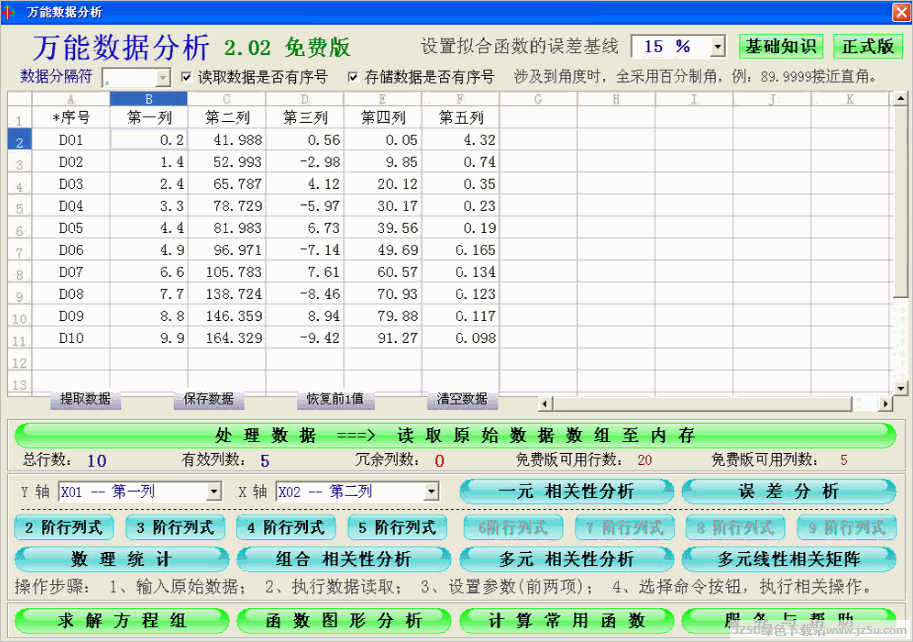Toggle the 读取数据是否有序号 checkbox
The height and width of the screenshot is (642, 913).
click(x=186, y=77)
